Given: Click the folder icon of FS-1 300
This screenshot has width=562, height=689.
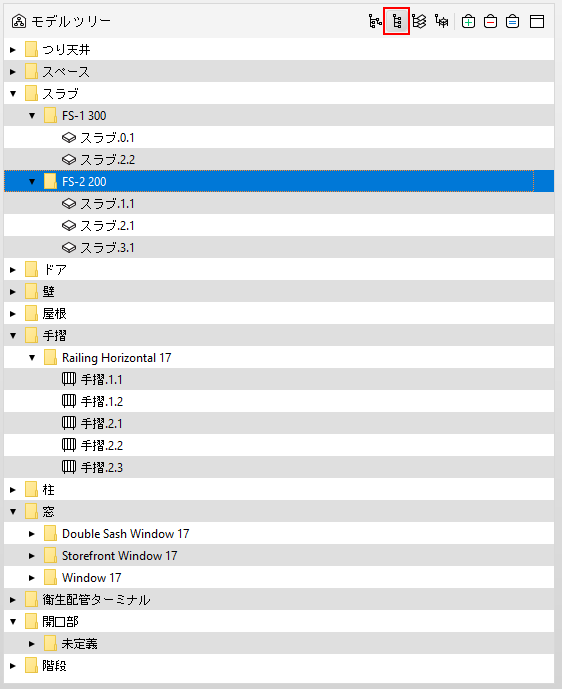Looking at the screenshot, I should (51, 115).
